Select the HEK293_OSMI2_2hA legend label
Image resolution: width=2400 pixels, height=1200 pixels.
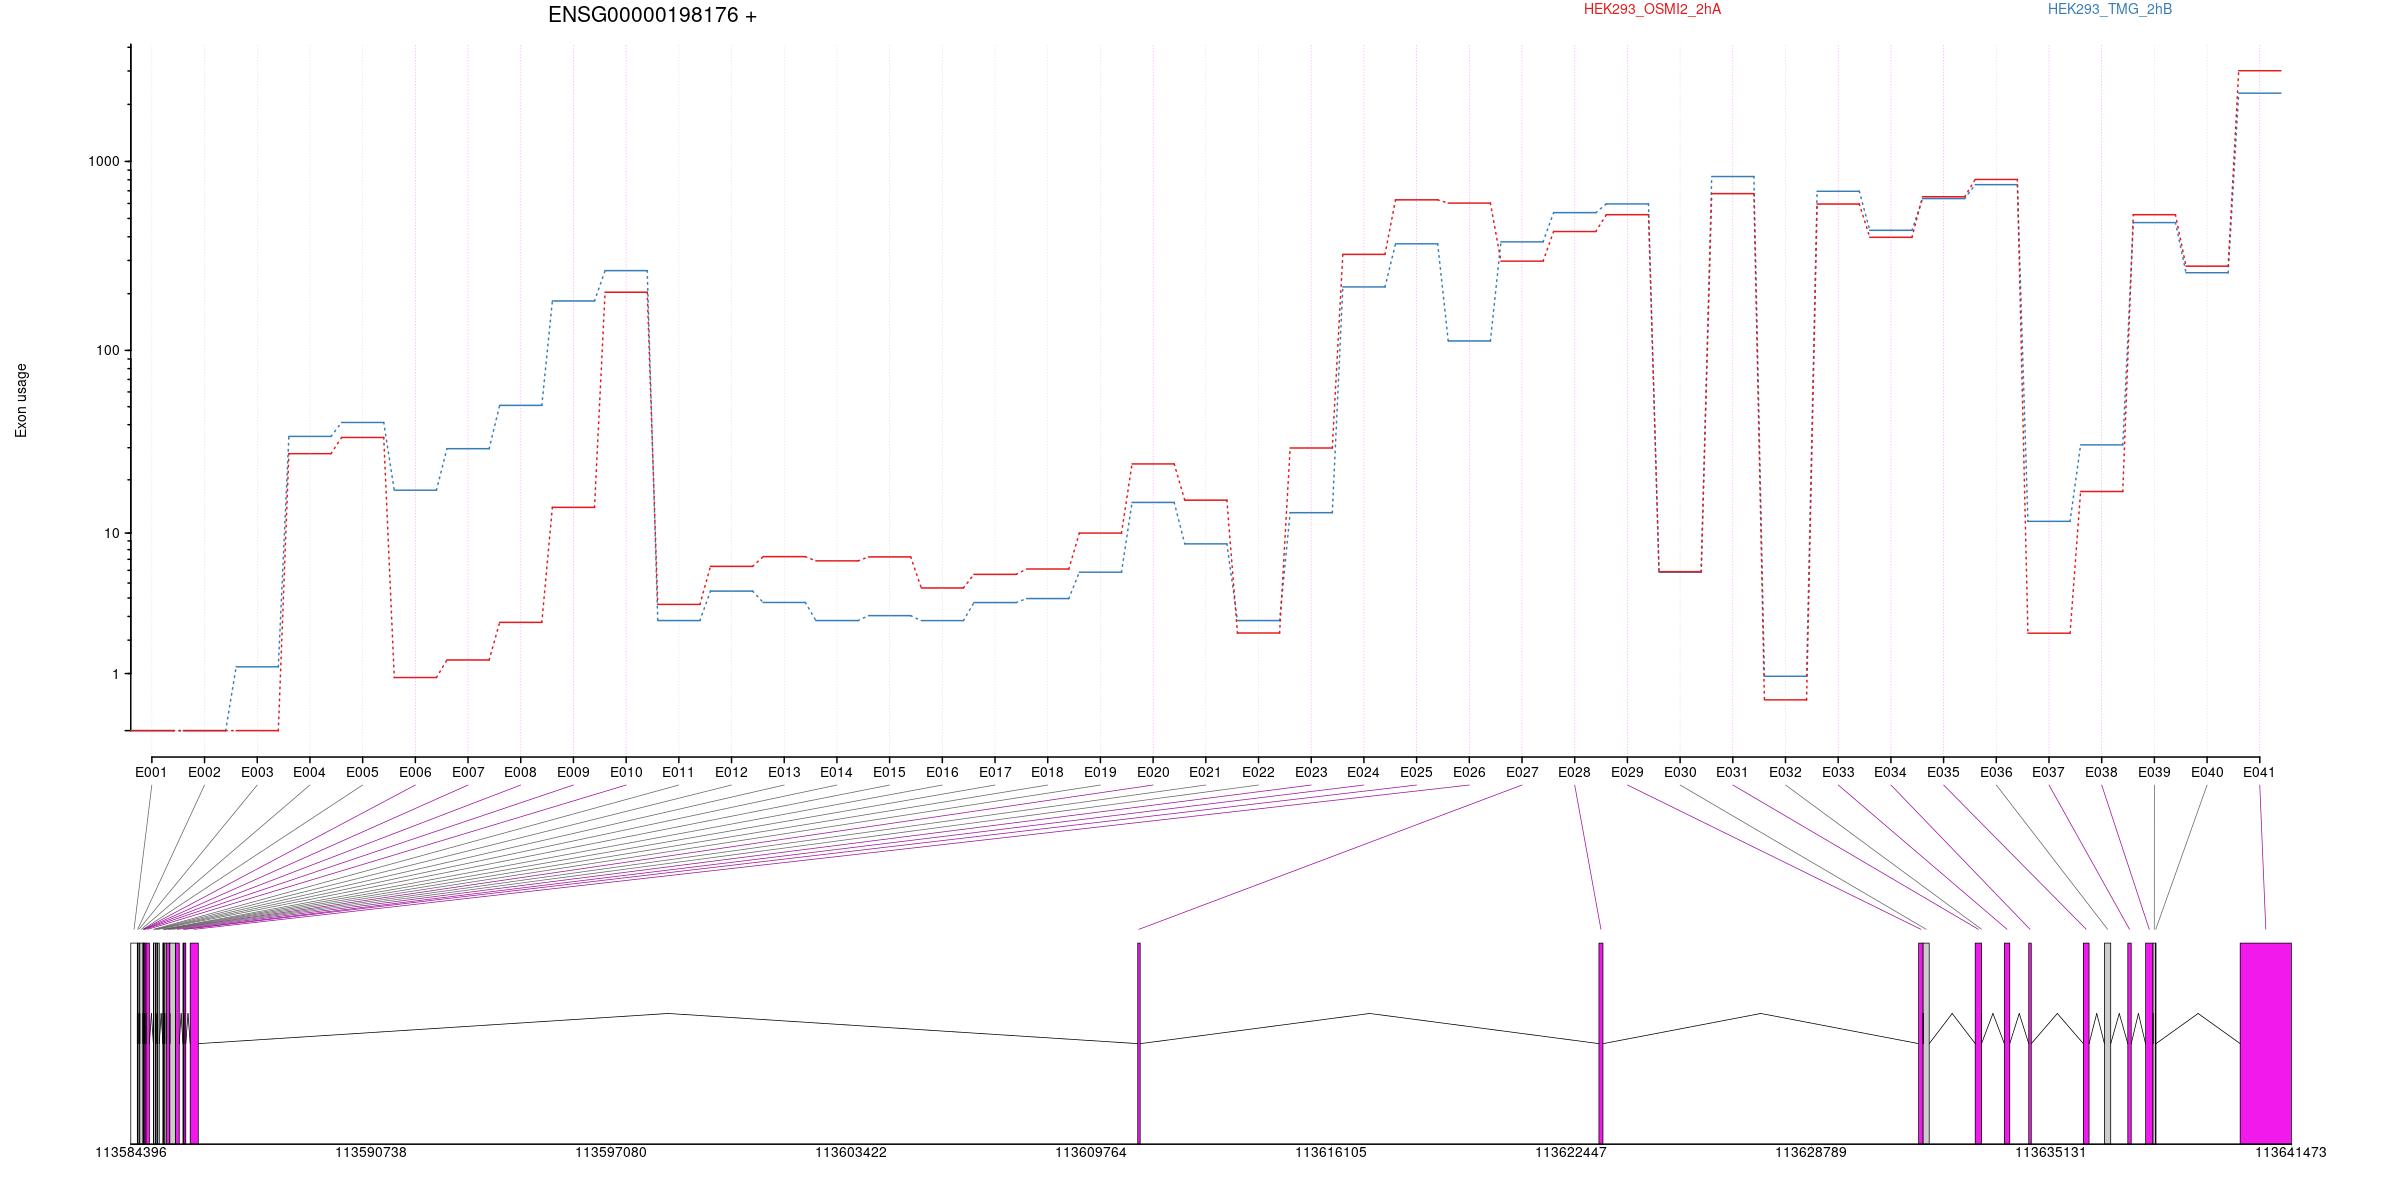point(1652,9)
